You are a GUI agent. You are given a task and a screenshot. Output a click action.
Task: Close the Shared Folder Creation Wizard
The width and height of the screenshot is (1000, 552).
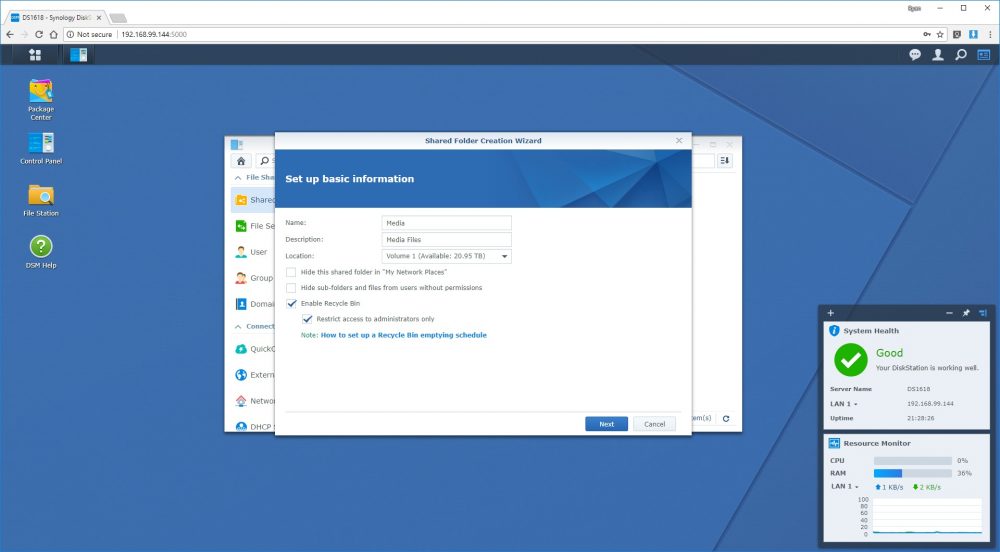tap(679, 140)
